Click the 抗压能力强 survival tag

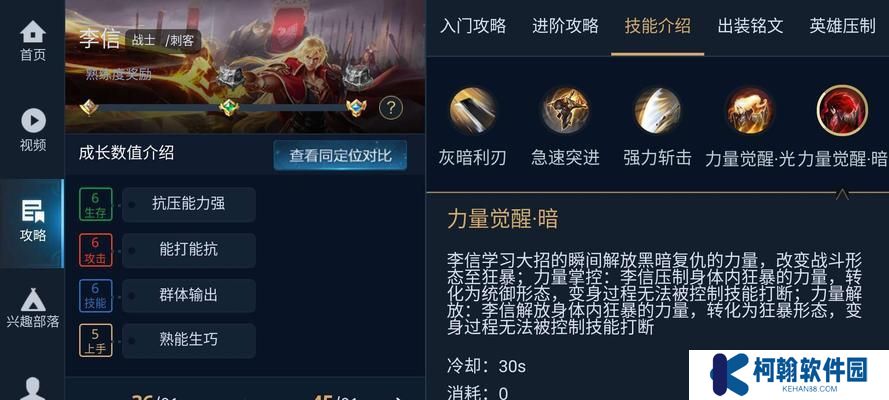point(189,204)
